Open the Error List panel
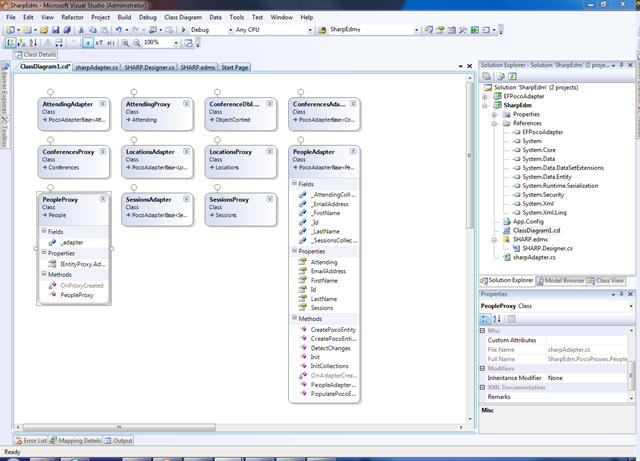The width and height of the screenshot is (640, 461). [31, 441]
